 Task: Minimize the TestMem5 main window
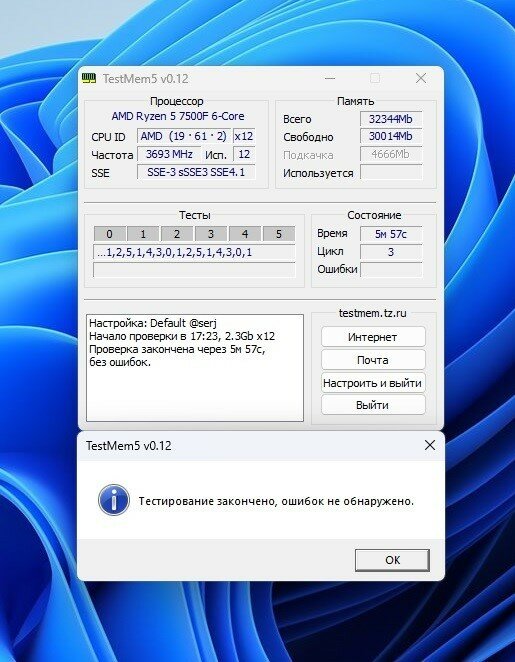330,79
